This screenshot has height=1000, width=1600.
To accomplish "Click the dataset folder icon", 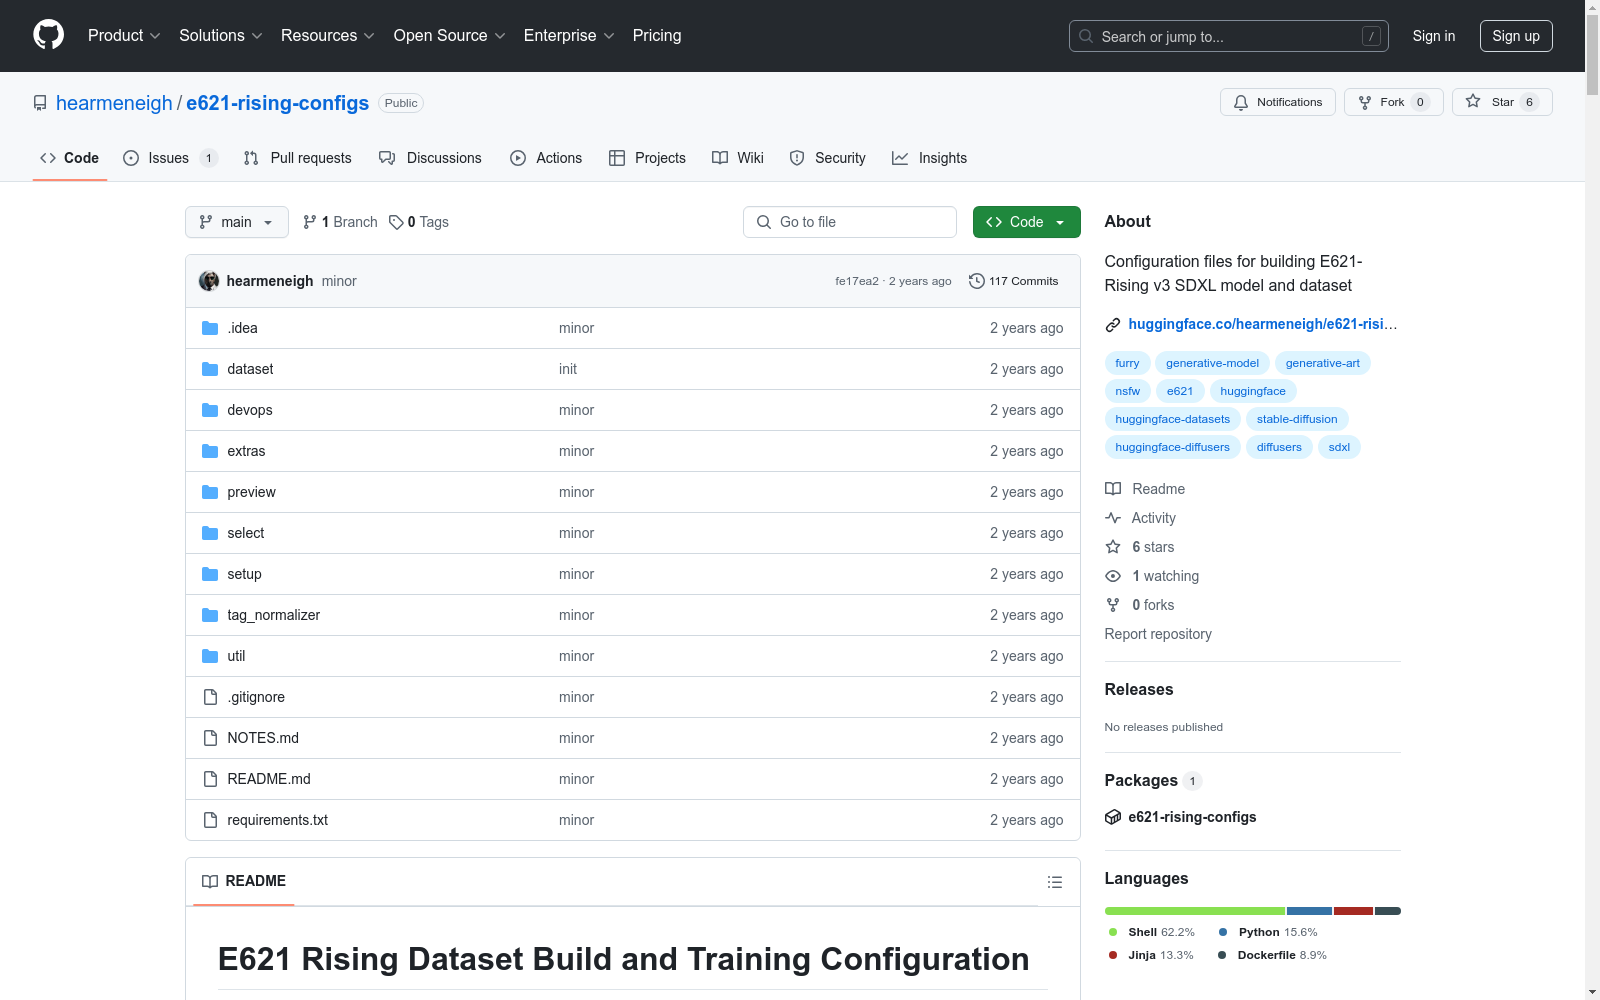I will pos(210,369).
